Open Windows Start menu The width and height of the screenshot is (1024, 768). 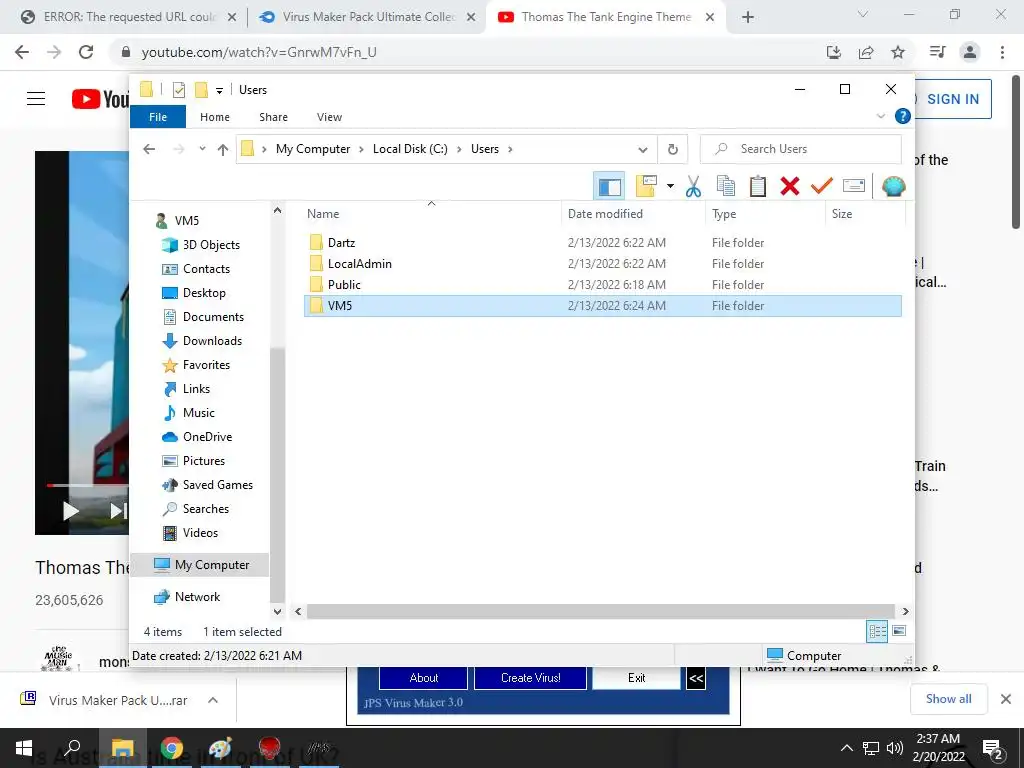click(24, 748)
